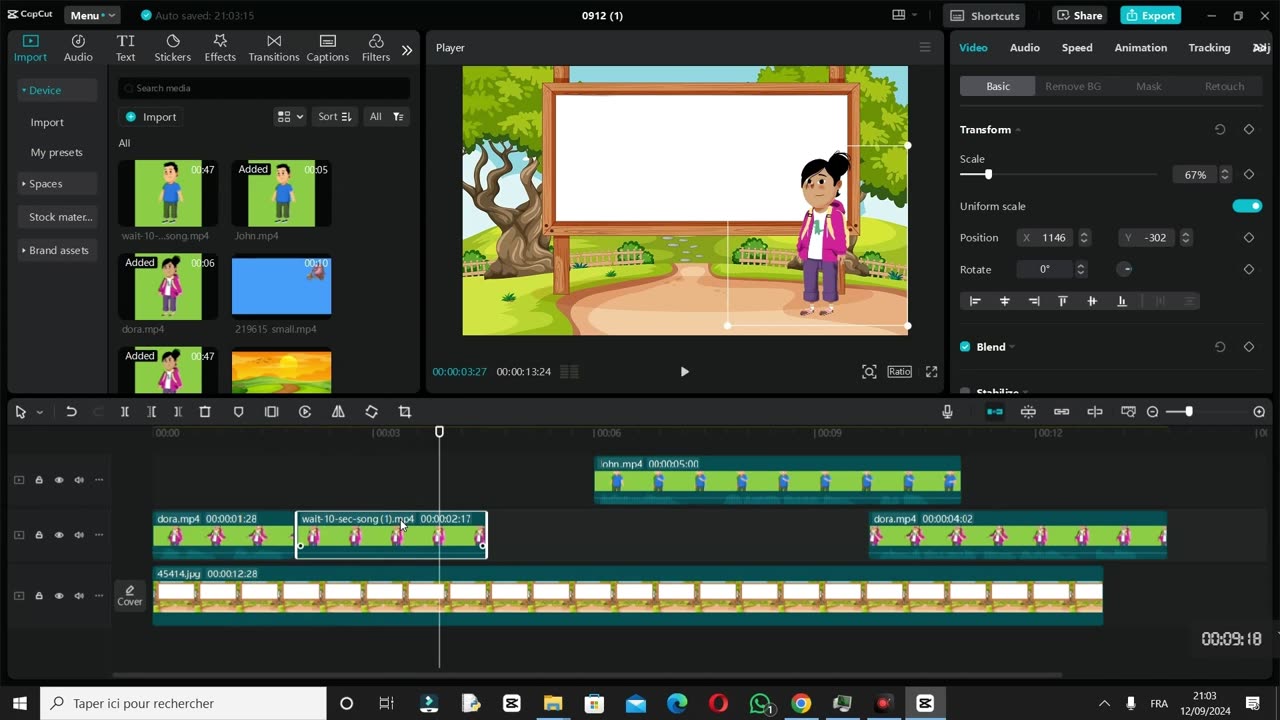Expand the selection tool dropdown arrow
The width and height of the screenshot is (1280, 720).
40,412
